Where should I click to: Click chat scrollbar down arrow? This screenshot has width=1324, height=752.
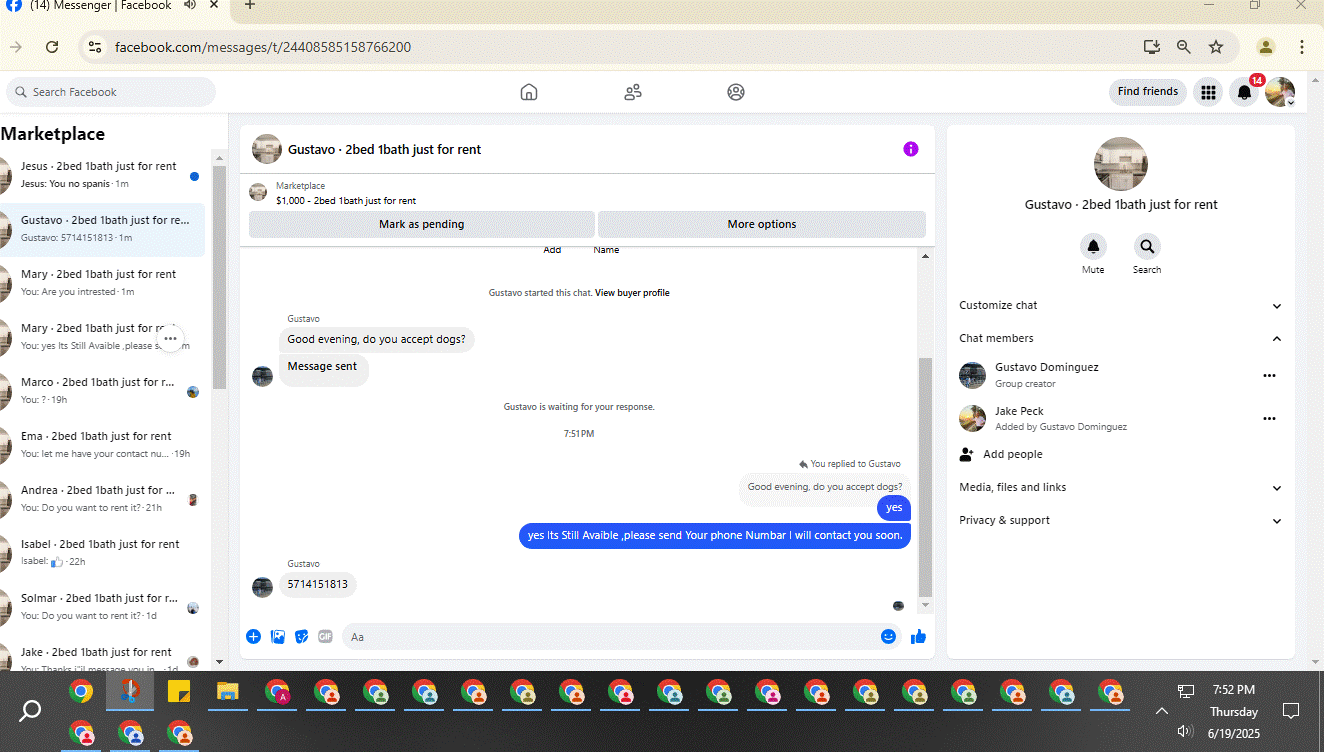click(925, 605)
